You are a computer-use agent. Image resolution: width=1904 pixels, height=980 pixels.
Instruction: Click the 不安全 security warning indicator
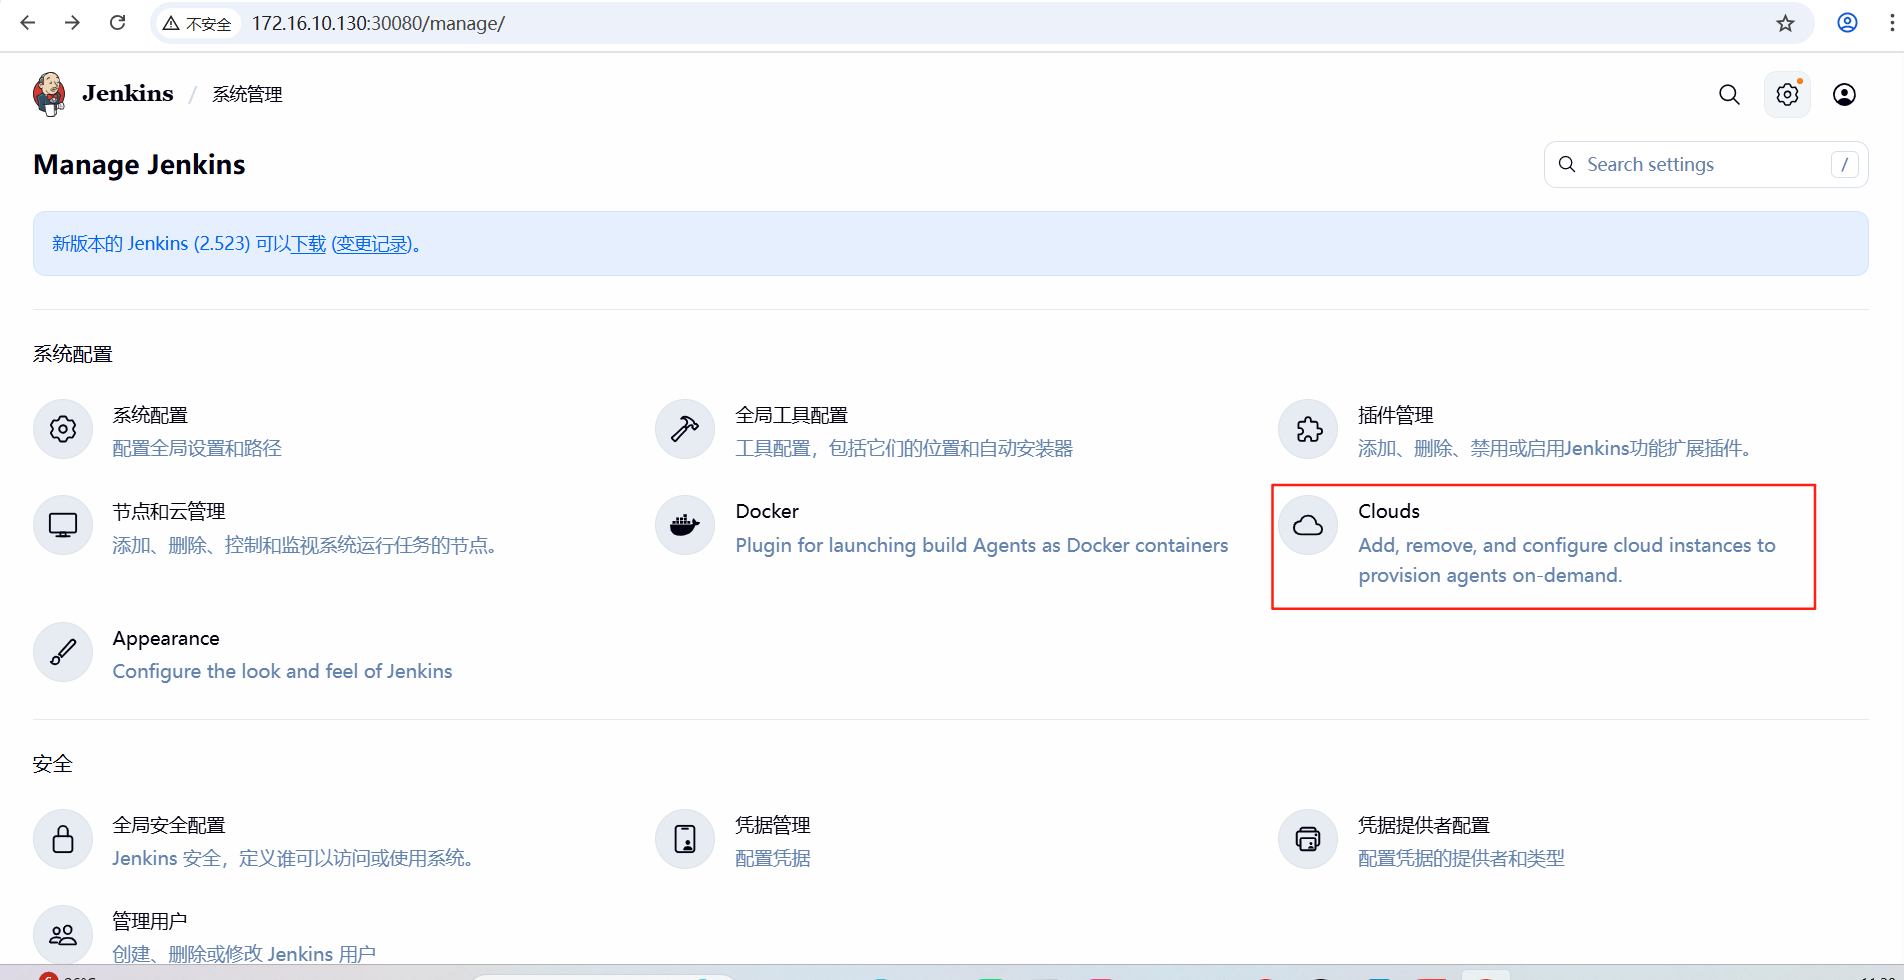198,23
